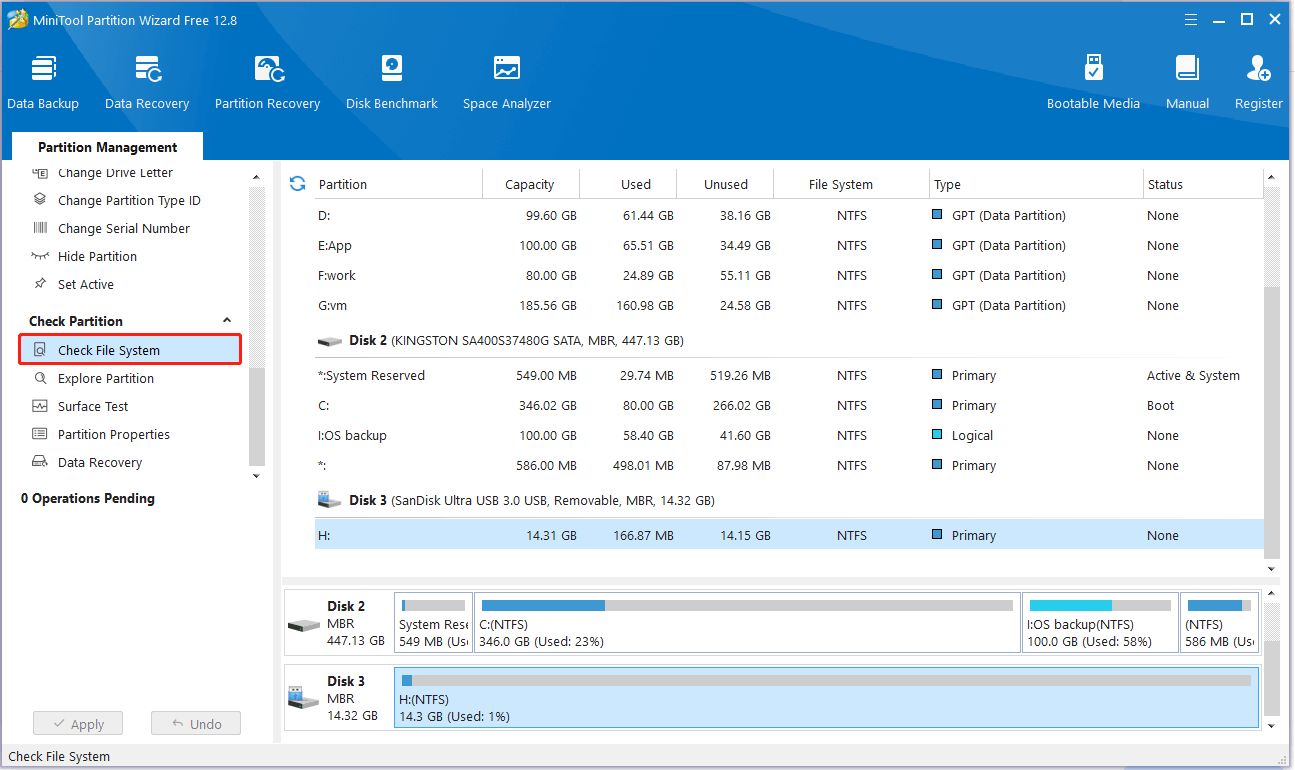Click C:(NTFS) block in disk map

click(x=747, y=623)
